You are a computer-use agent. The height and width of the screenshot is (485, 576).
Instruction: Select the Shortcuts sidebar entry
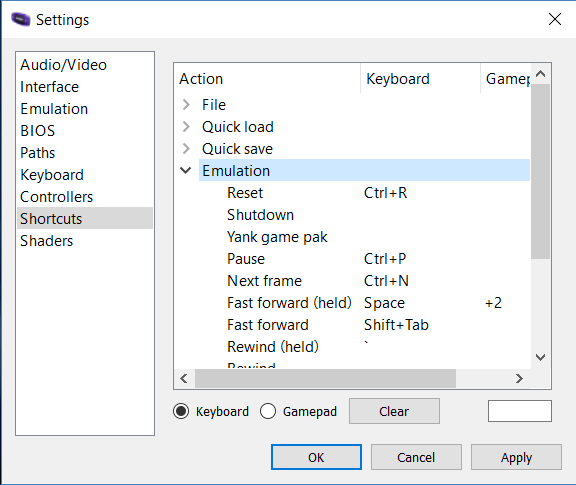(x=85, y=219)
